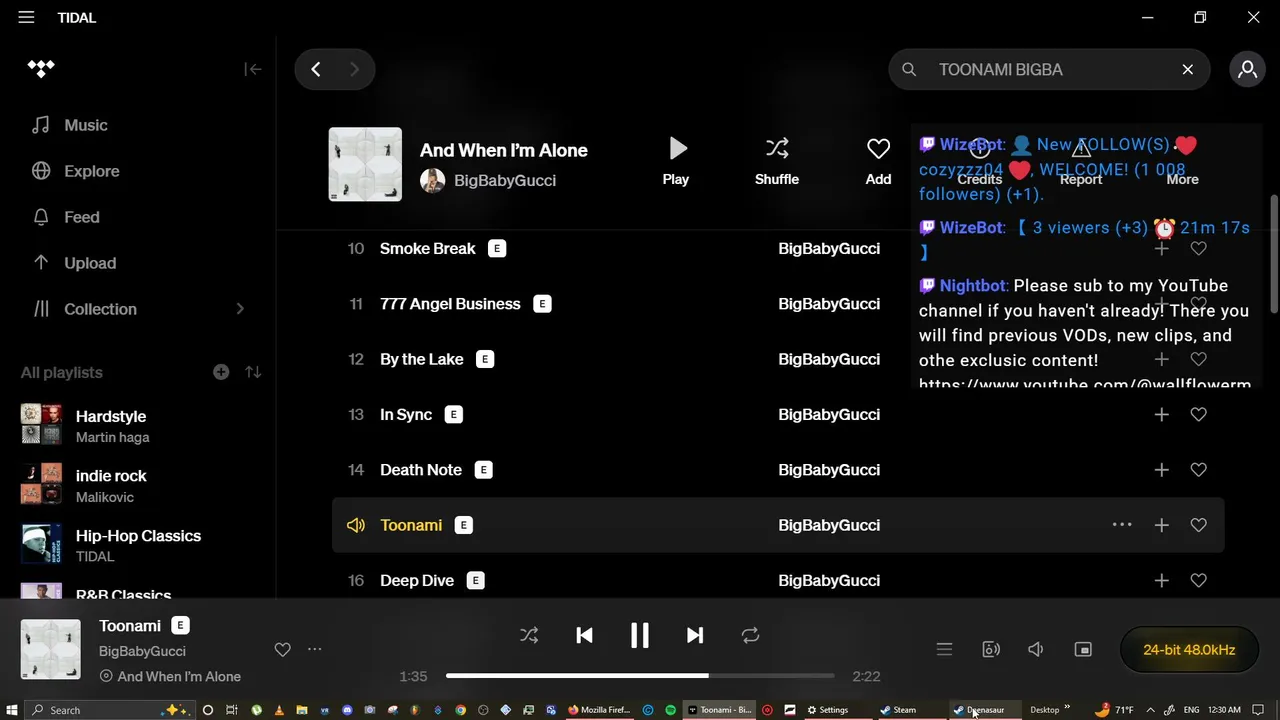Skip to the next track

695,635
